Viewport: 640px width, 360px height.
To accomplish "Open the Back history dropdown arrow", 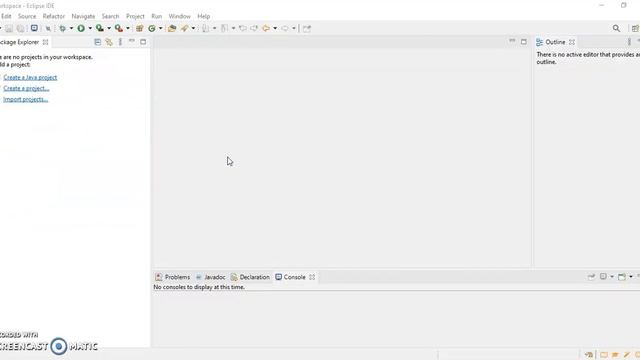I will [x=275, y=28].
